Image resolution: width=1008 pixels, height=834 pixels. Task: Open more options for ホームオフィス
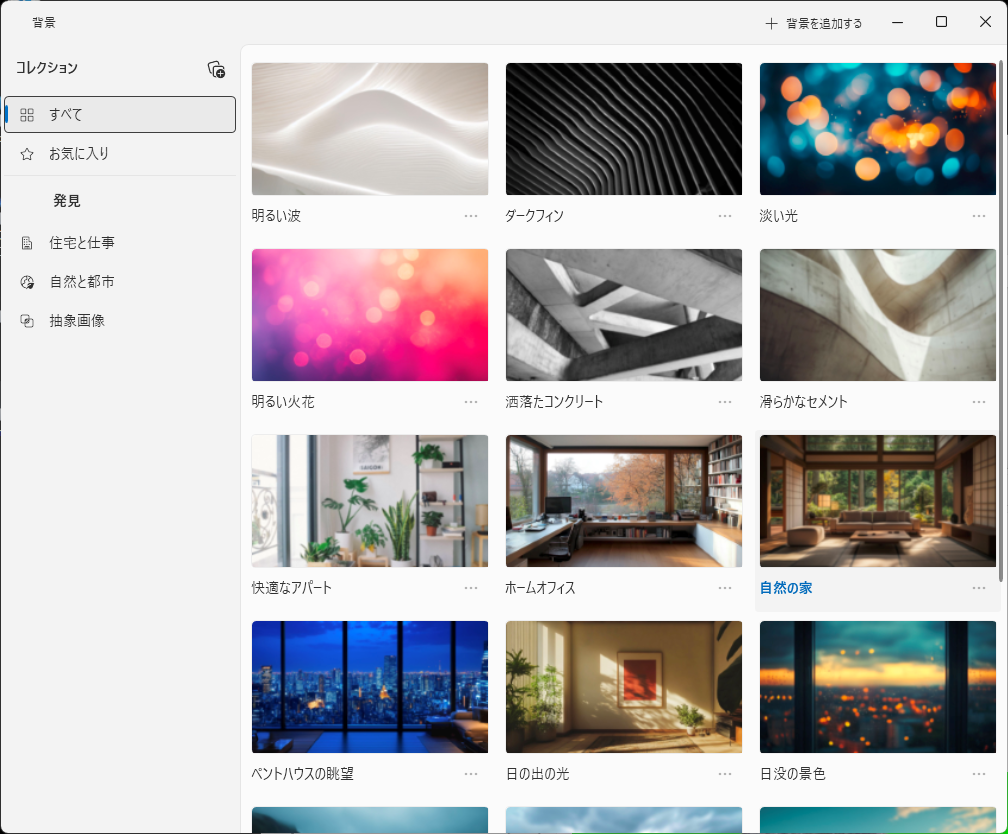725,588
